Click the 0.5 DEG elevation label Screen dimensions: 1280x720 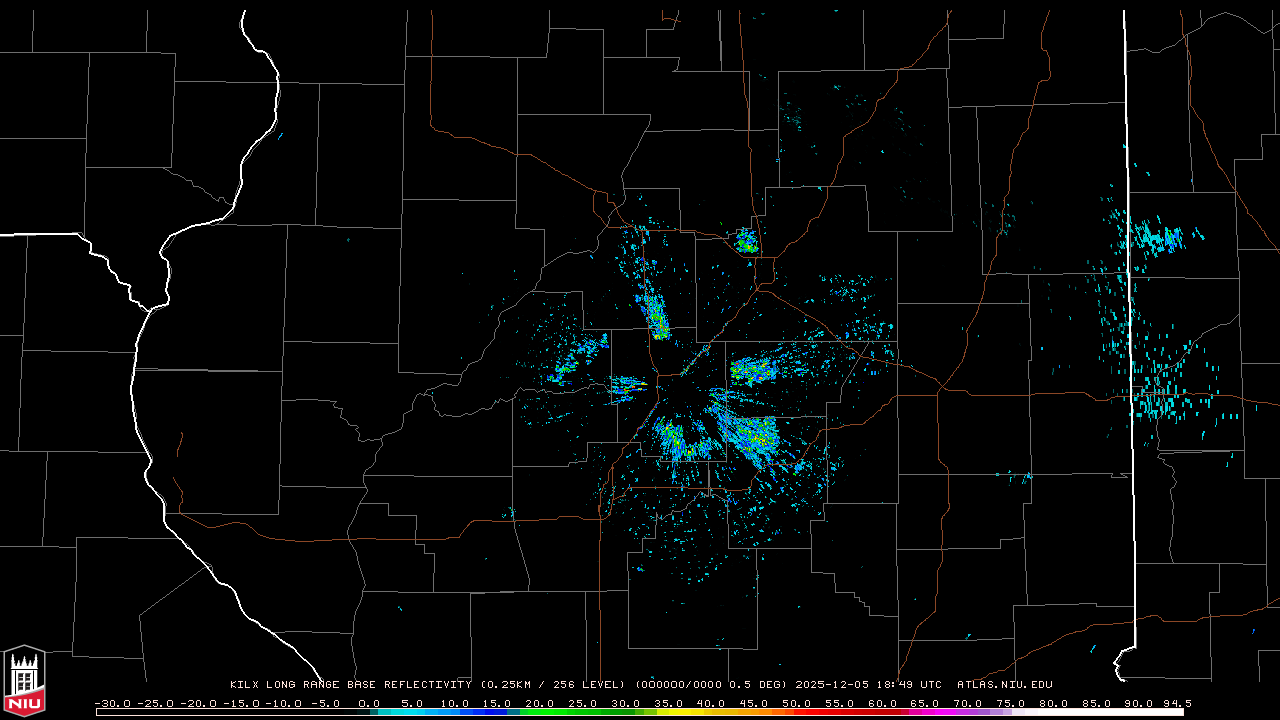(758, 685)
